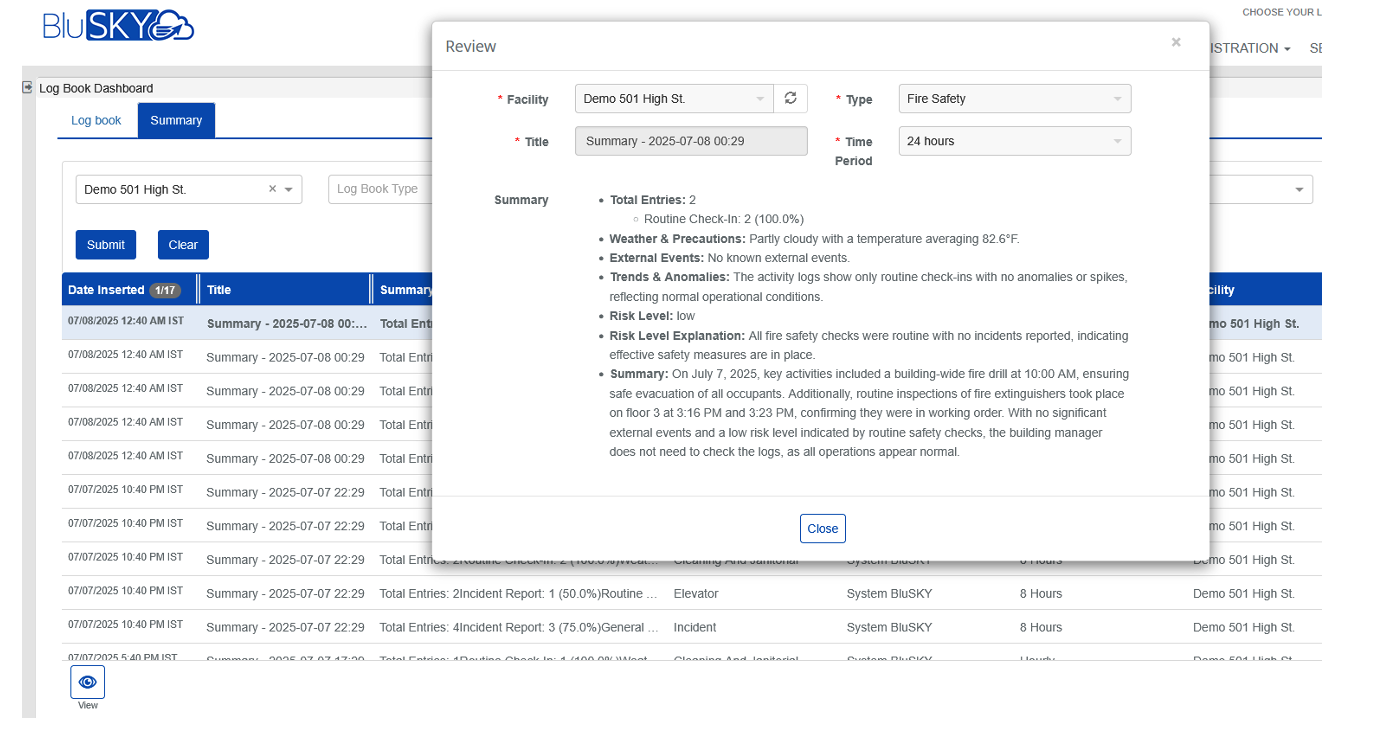Clear the Demo 501 High St. filter selection

pyautogui.click(x=272, y=189)
